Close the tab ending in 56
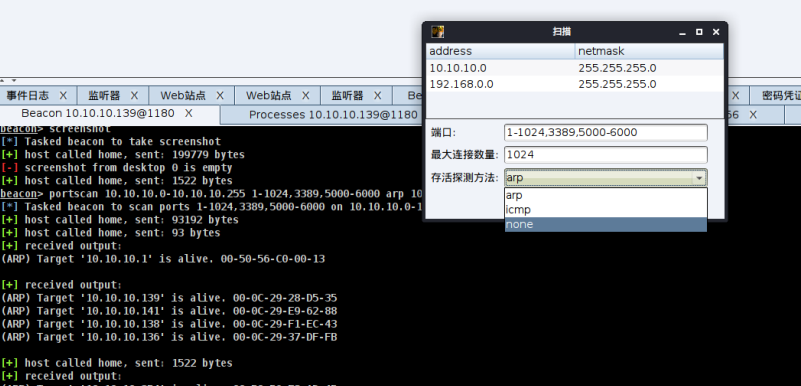This screenshot has width=801, height=386. click(x=752, y=115)
